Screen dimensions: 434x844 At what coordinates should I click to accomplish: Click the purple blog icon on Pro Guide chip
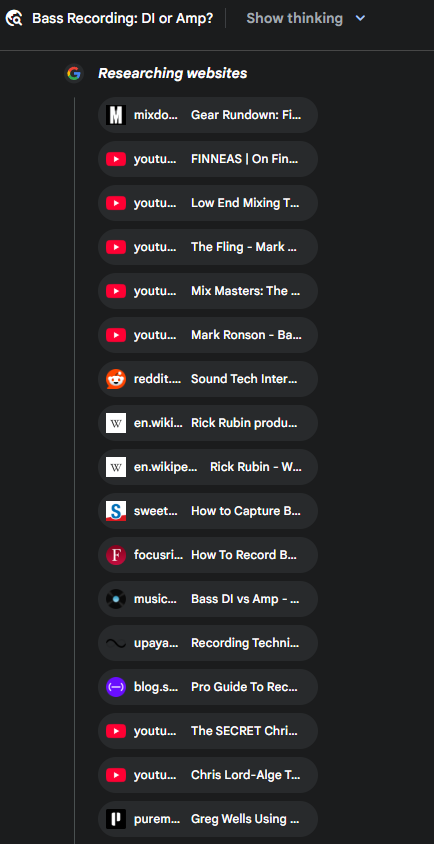point(116,687)
